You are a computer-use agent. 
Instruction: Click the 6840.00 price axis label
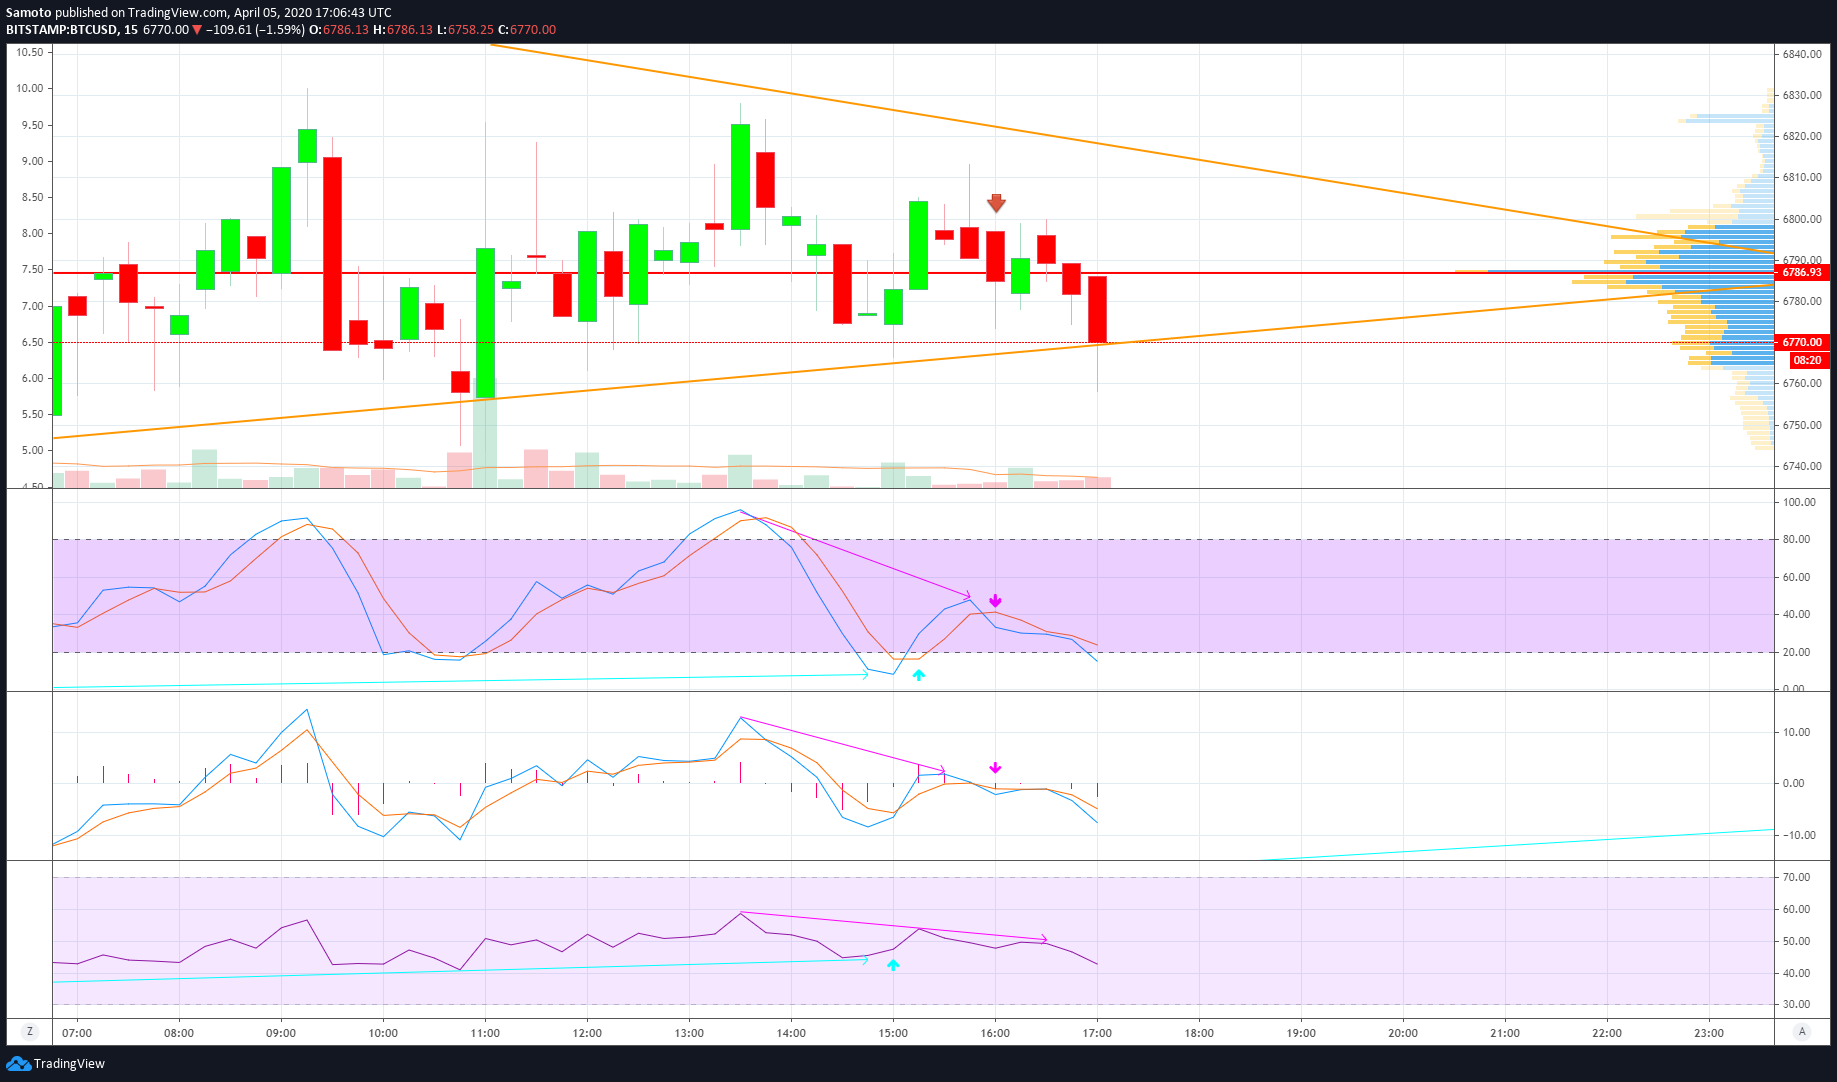click(1802, 54)
